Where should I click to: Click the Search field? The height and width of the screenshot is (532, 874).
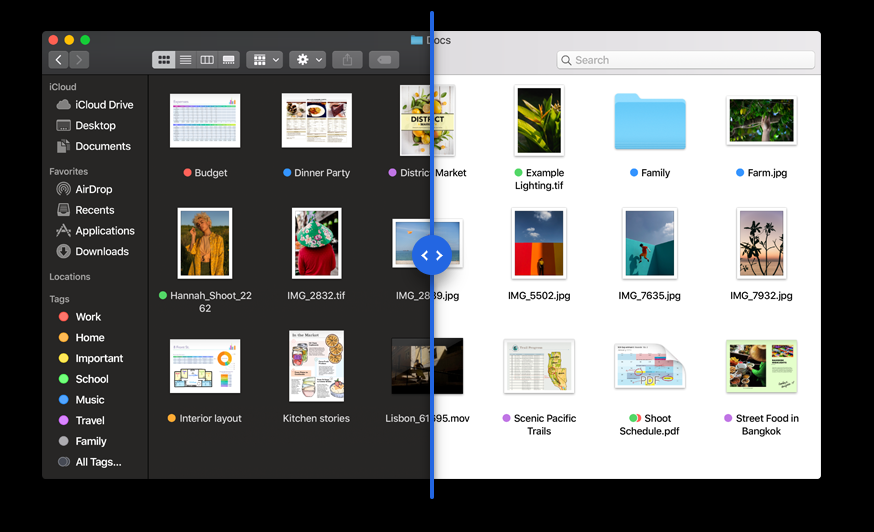click(x=686, y=60)
